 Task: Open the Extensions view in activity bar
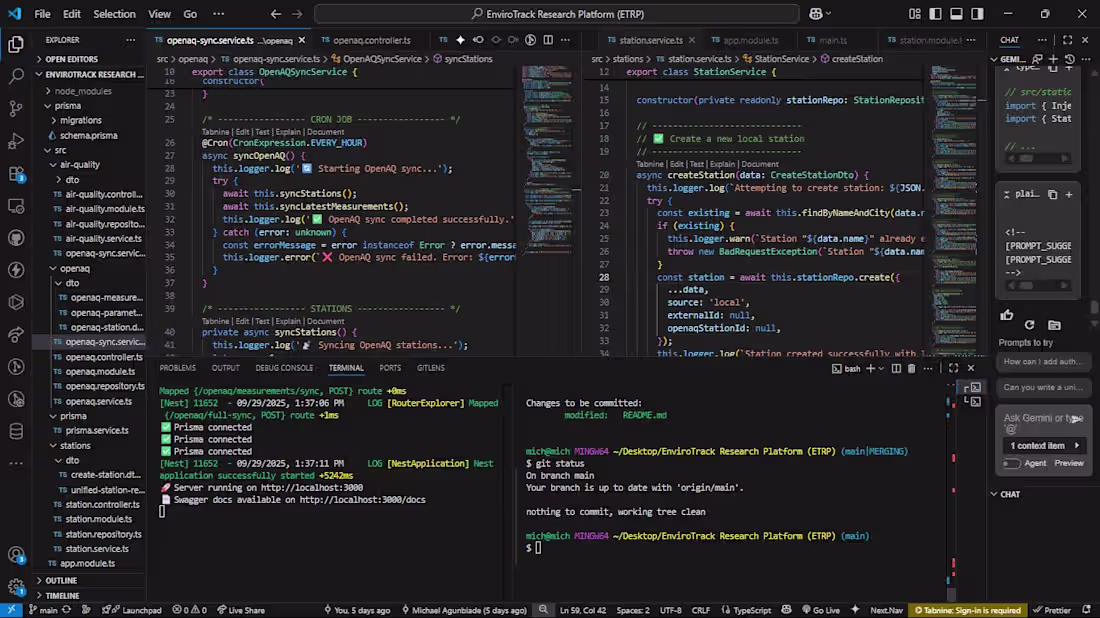[15, 173]
